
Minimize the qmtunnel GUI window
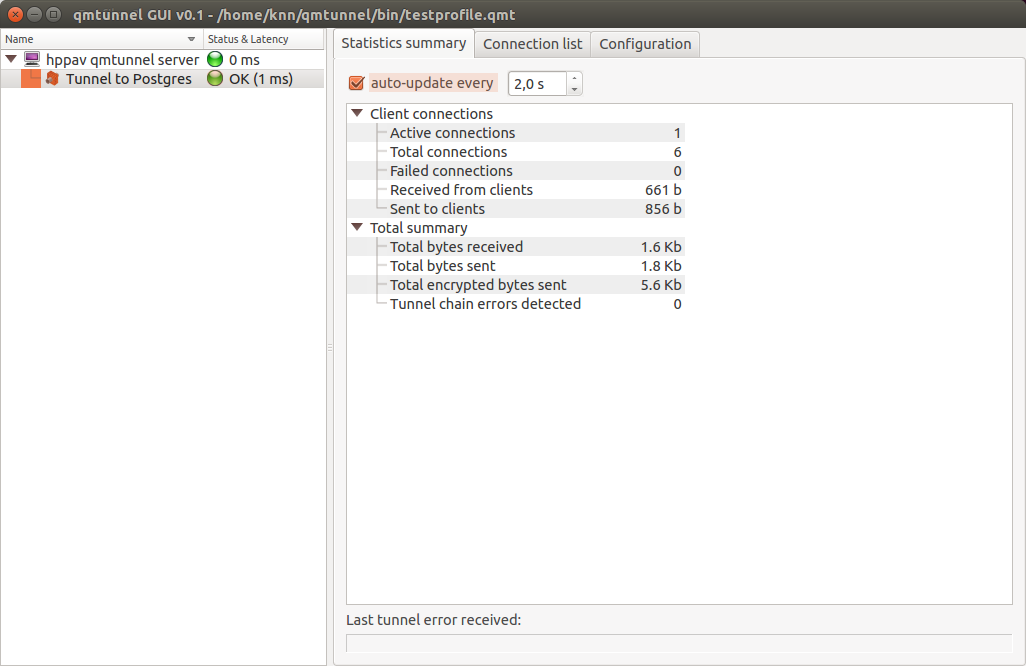[35, 14]
